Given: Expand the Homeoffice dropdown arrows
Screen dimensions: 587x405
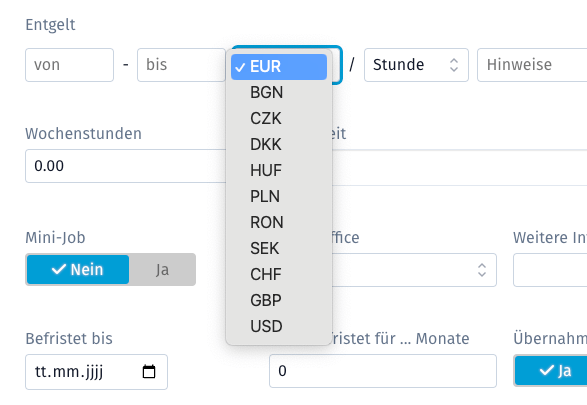Looking at the screenshot, I should [x=482, y=270].
